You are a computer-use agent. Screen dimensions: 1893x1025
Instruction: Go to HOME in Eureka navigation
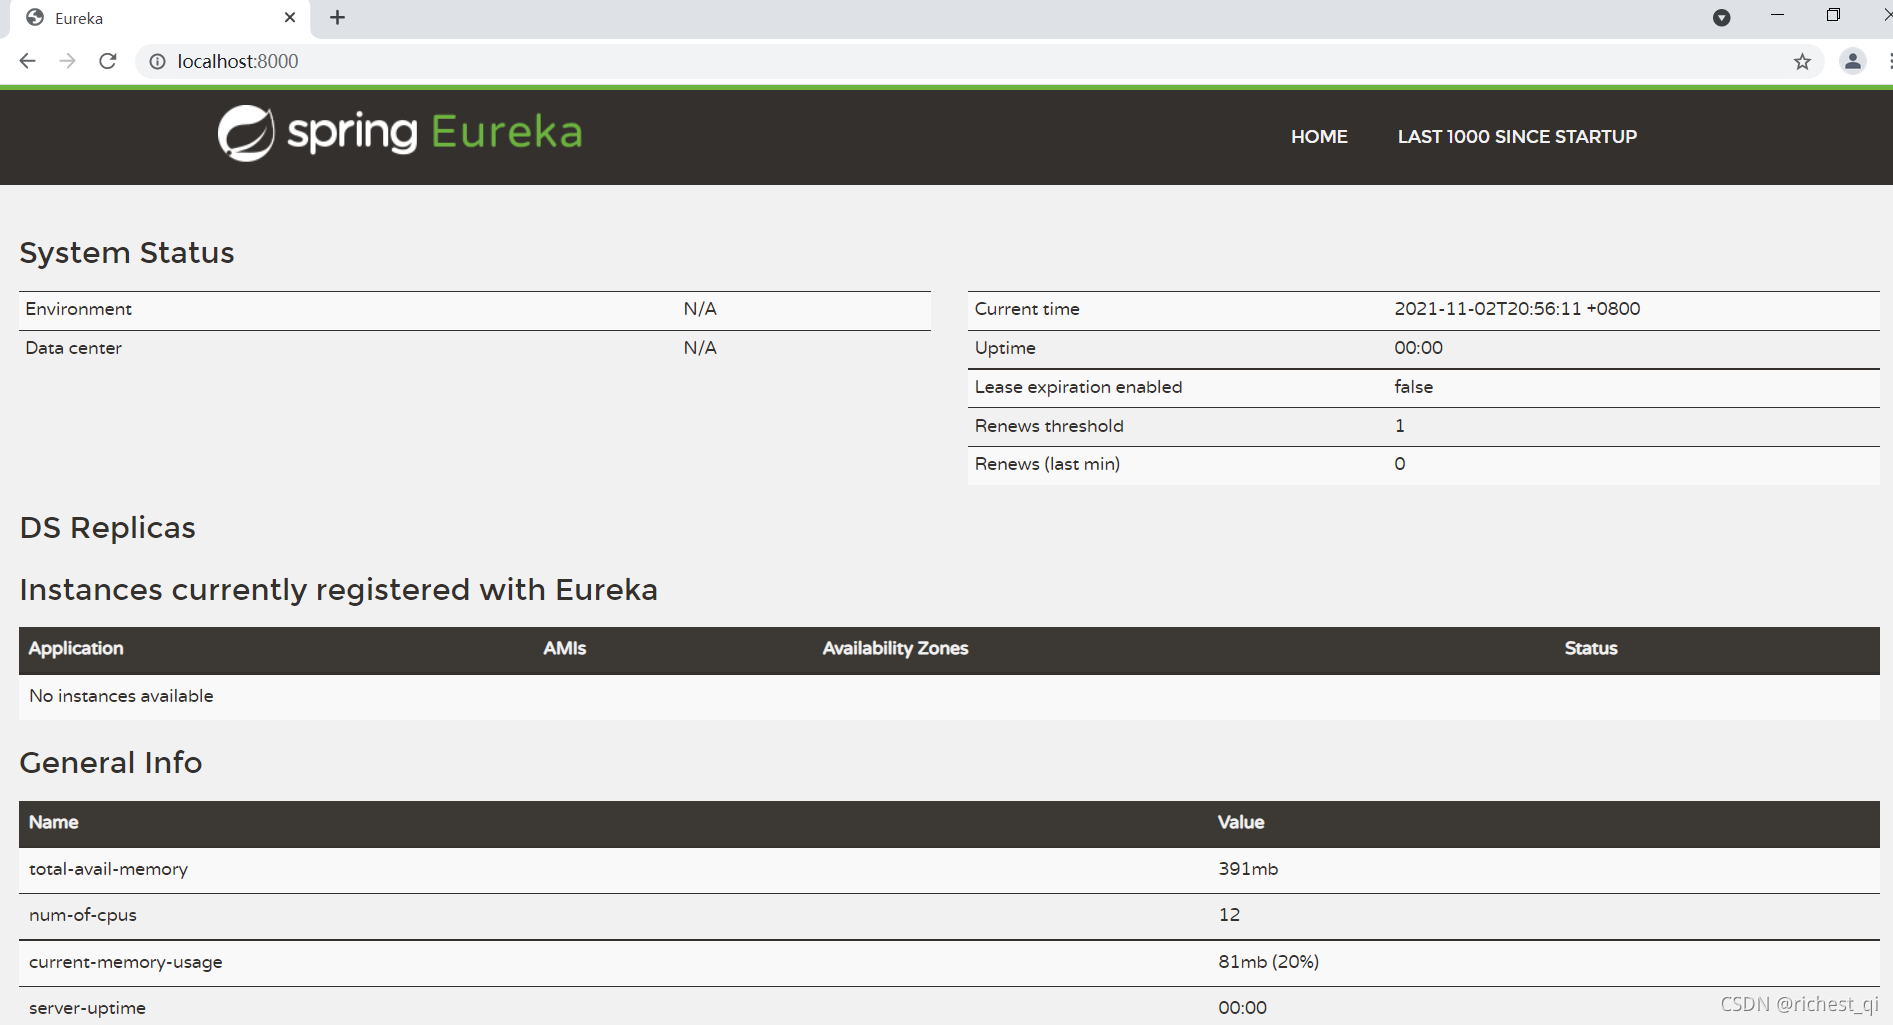point(1319,136)
